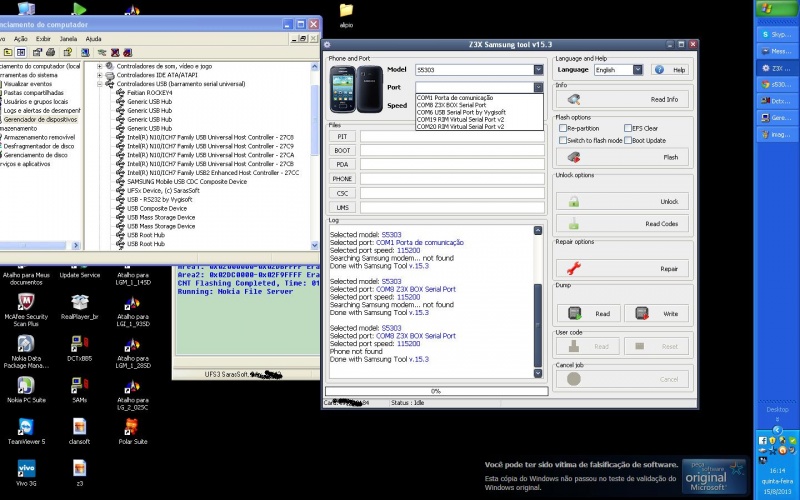Open the alipio folder on the desktop
This screenshot has width=800, height=500.
pyautogui.click(x=346, y=15)
